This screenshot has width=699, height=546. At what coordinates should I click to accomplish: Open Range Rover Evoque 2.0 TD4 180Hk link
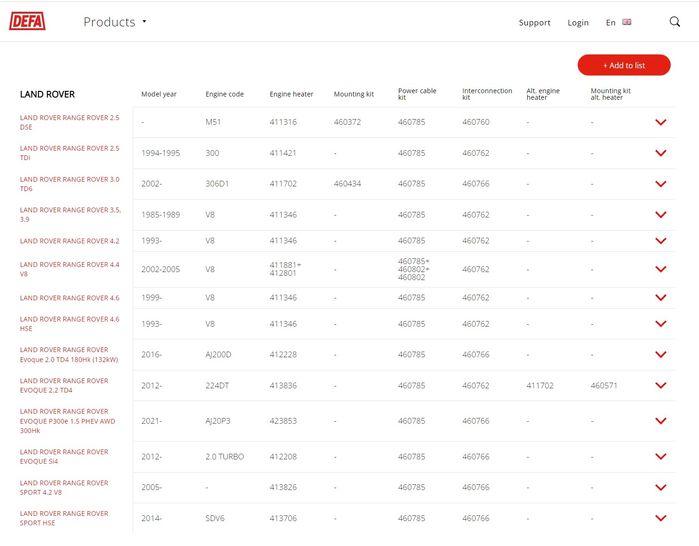pyautogui.click(x=69, y=355)
